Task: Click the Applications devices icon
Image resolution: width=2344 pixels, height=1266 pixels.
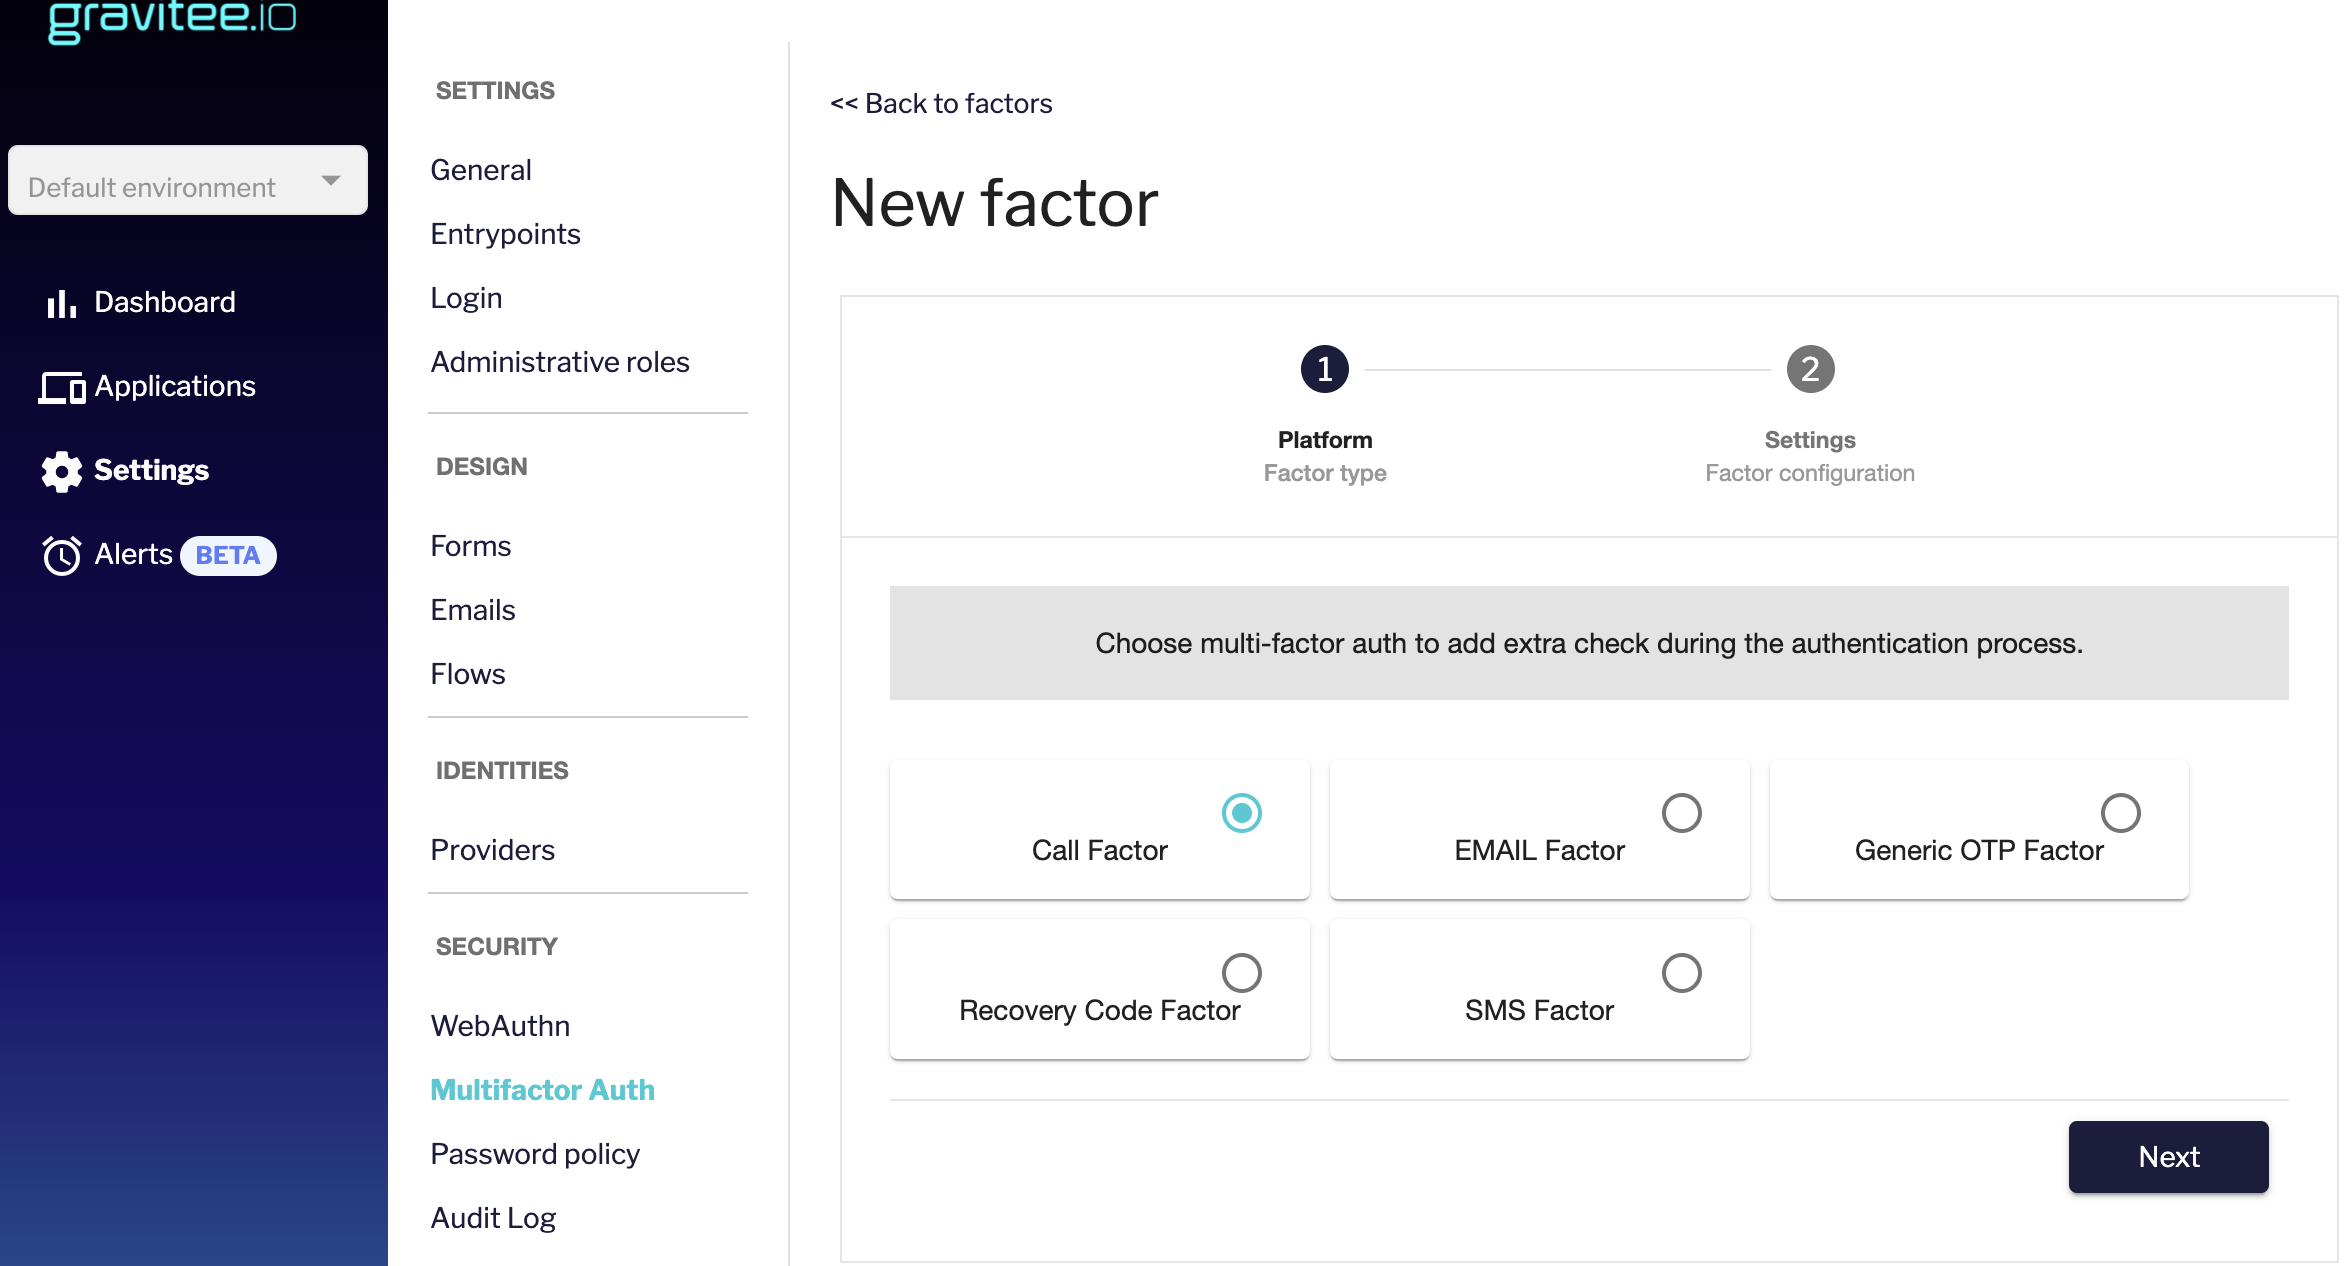Action: point(62,387)
